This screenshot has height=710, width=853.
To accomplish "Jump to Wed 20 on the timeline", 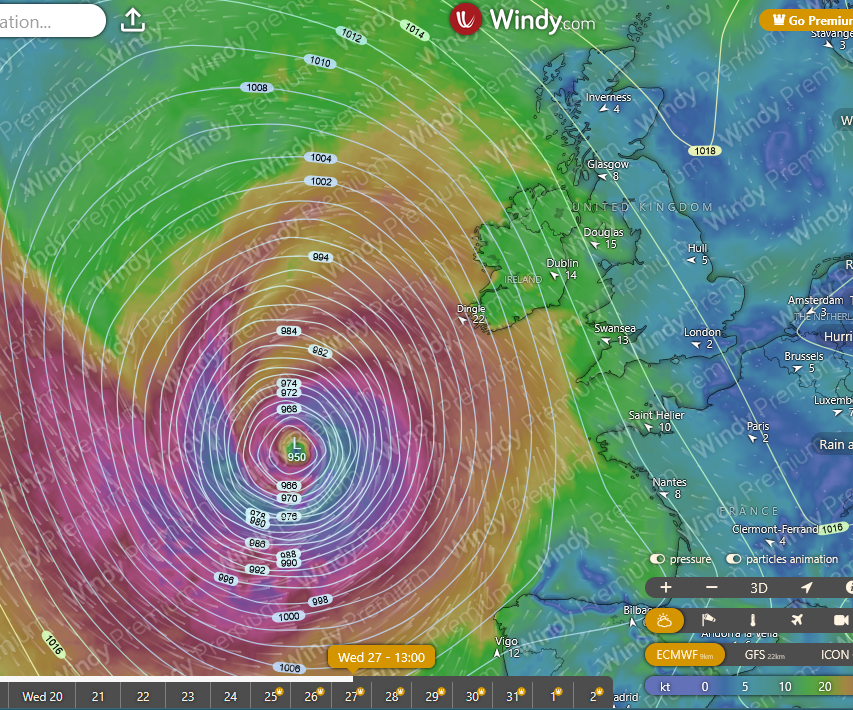I will pyautogui.click(x=42, y=696).
